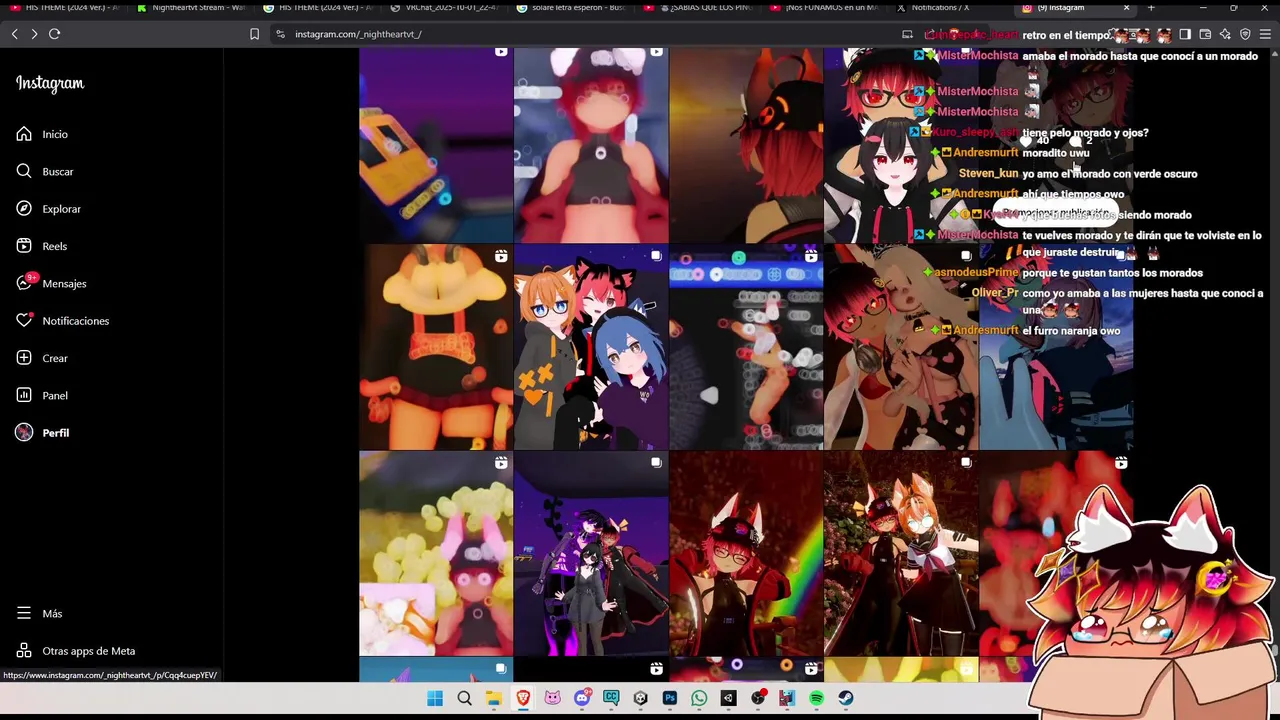Screen dimensions: 1280x720
Task: Open WhatsApp from the taskbar
Action: tap(699, 699)
